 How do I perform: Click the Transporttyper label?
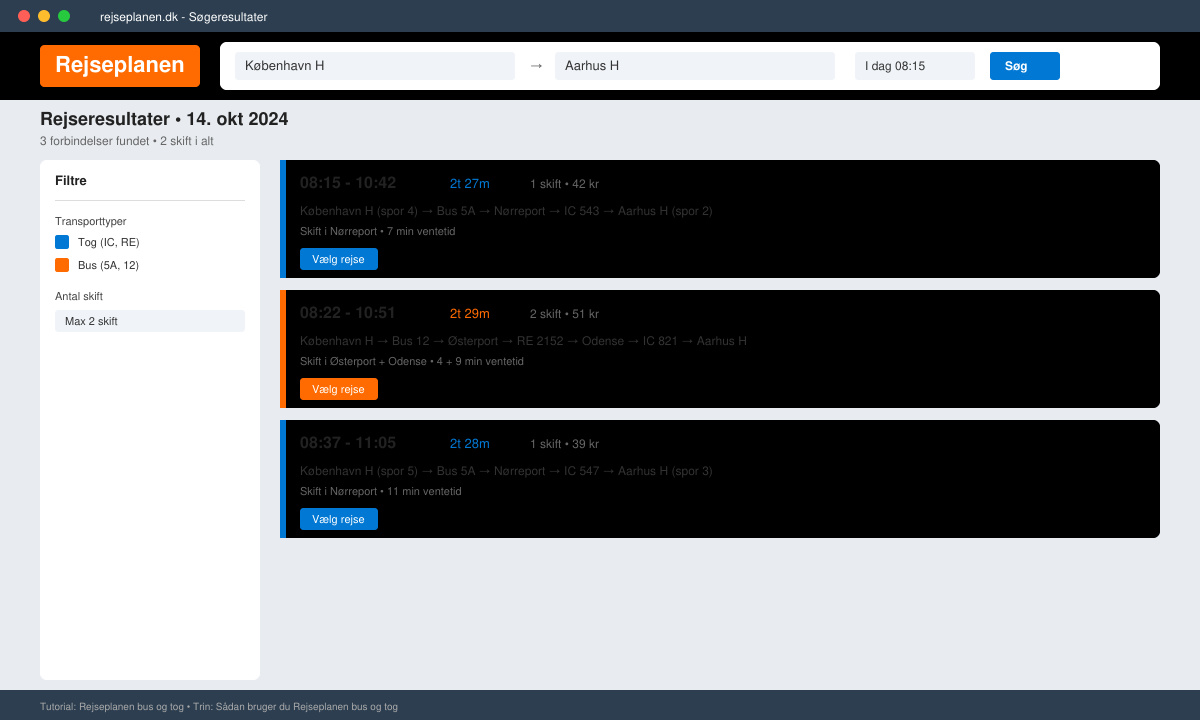click(x=91, y=221)
